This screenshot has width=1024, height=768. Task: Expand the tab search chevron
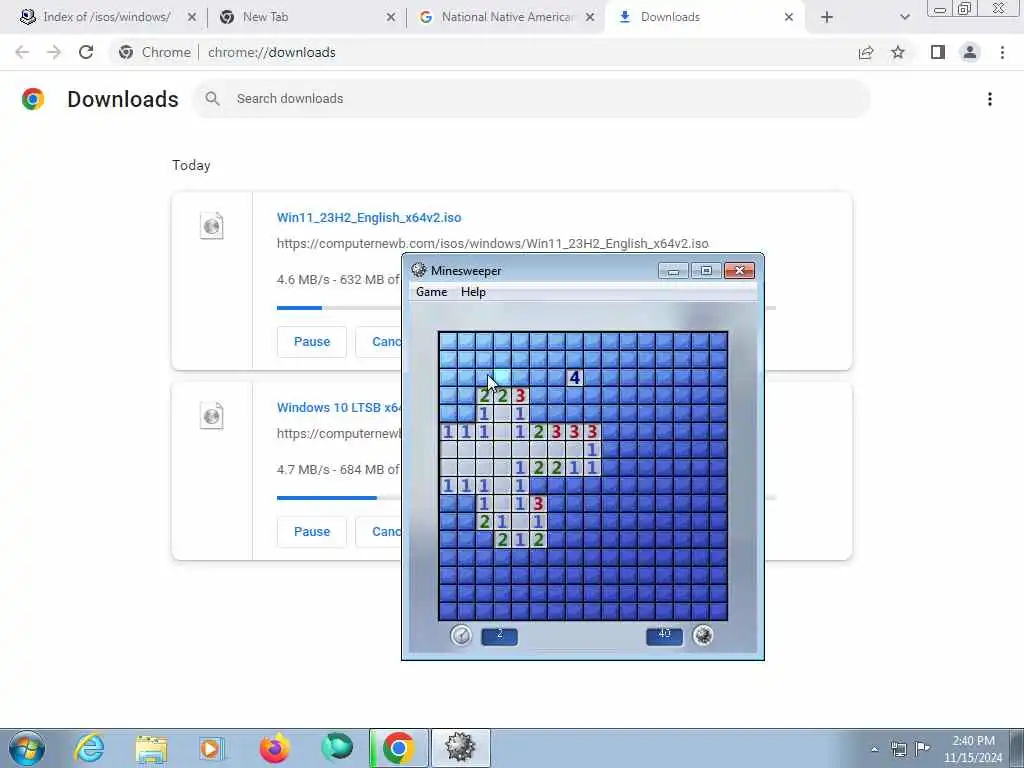click(904, 17)
